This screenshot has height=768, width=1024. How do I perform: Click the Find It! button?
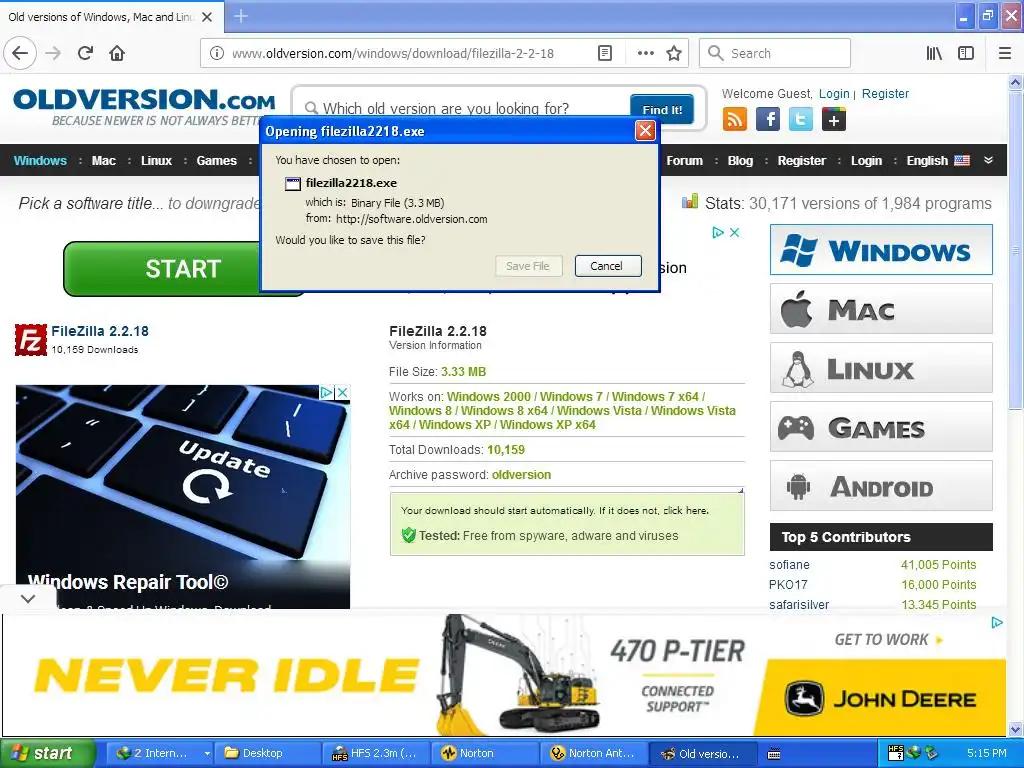coord(662,110)
